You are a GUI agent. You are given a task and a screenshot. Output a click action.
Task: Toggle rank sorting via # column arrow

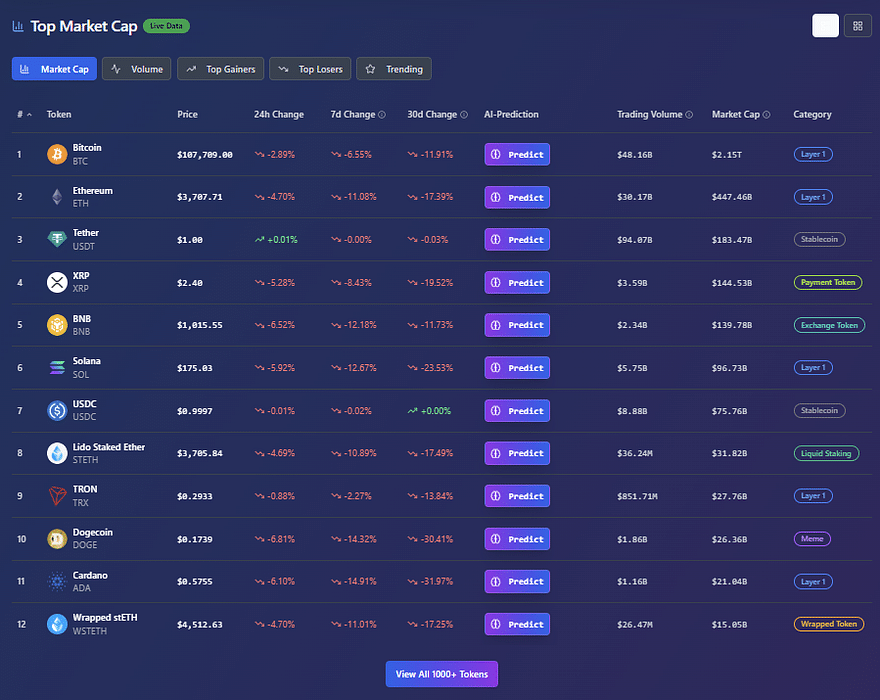(29, 115)
